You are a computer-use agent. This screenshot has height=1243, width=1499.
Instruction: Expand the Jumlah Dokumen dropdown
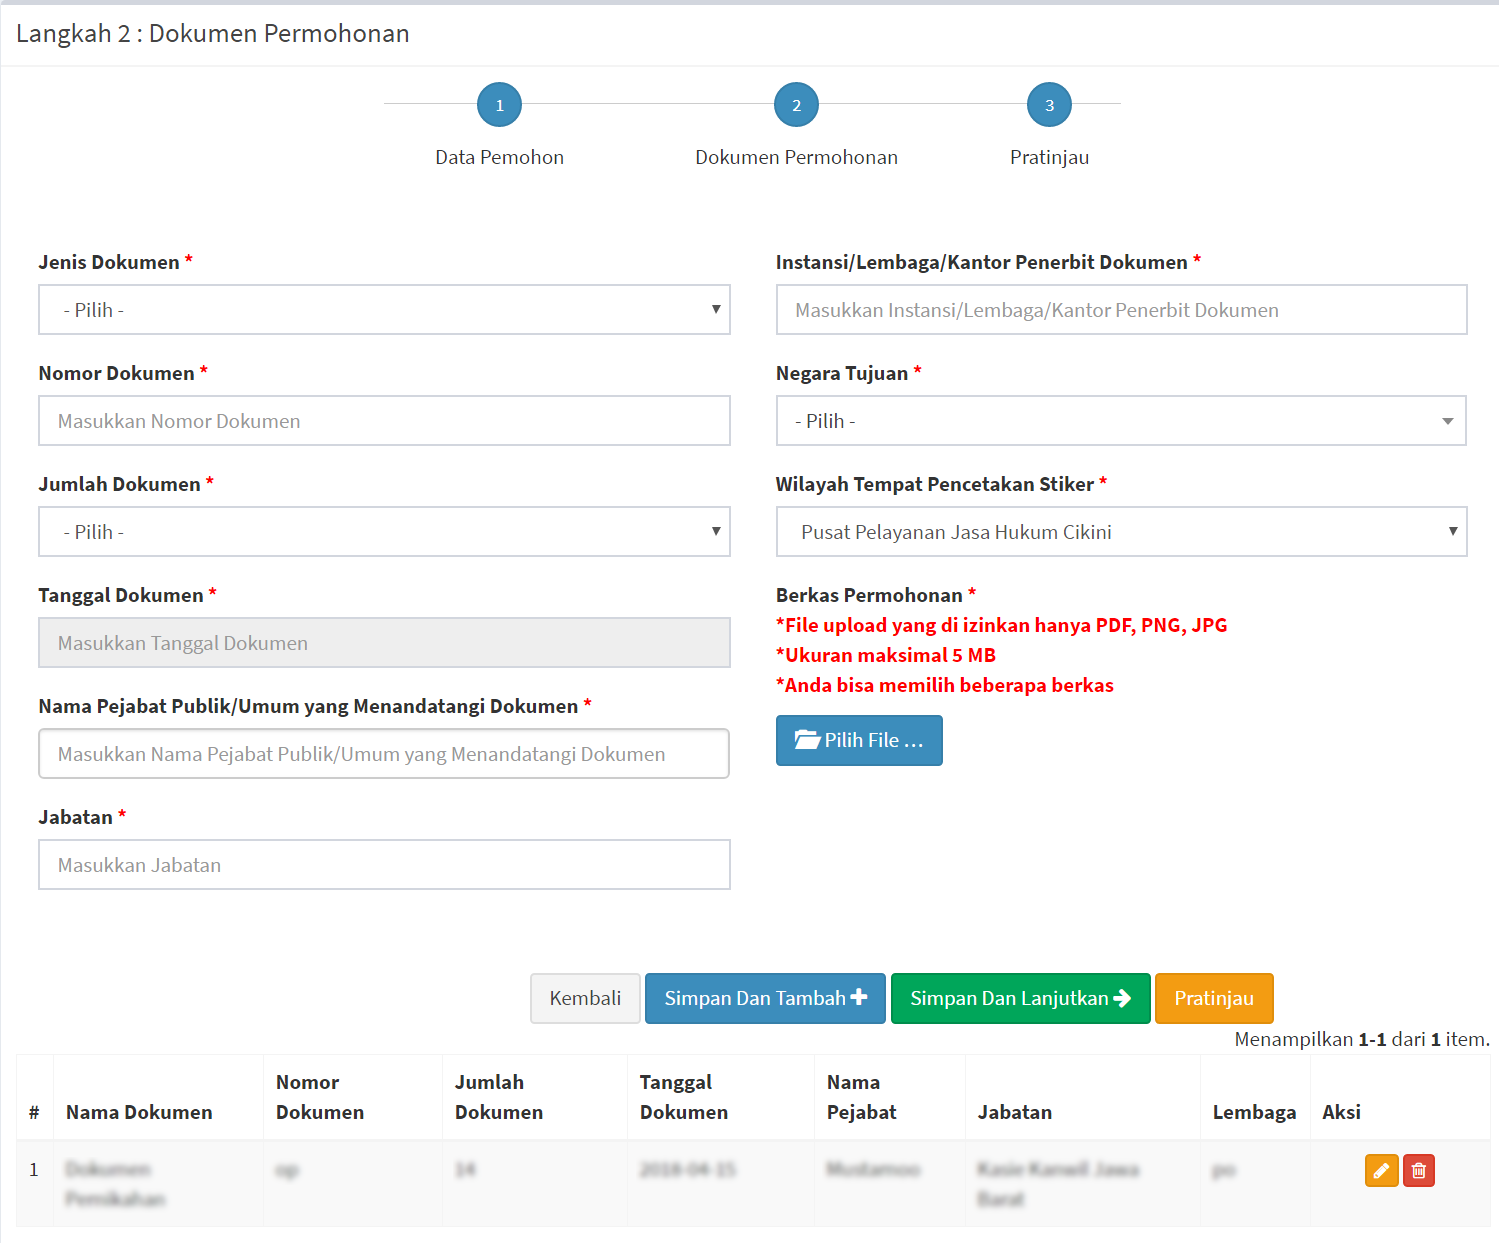tap(384, 532)
